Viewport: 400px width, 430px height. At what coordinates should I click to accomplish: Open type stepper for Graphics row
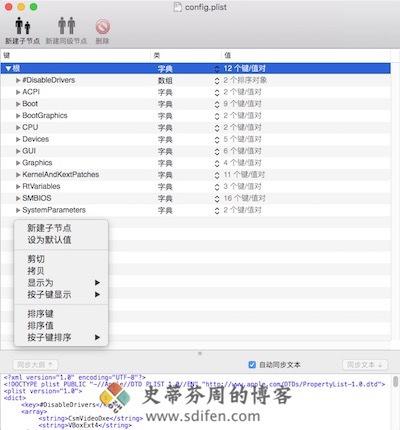coord(217,163)
